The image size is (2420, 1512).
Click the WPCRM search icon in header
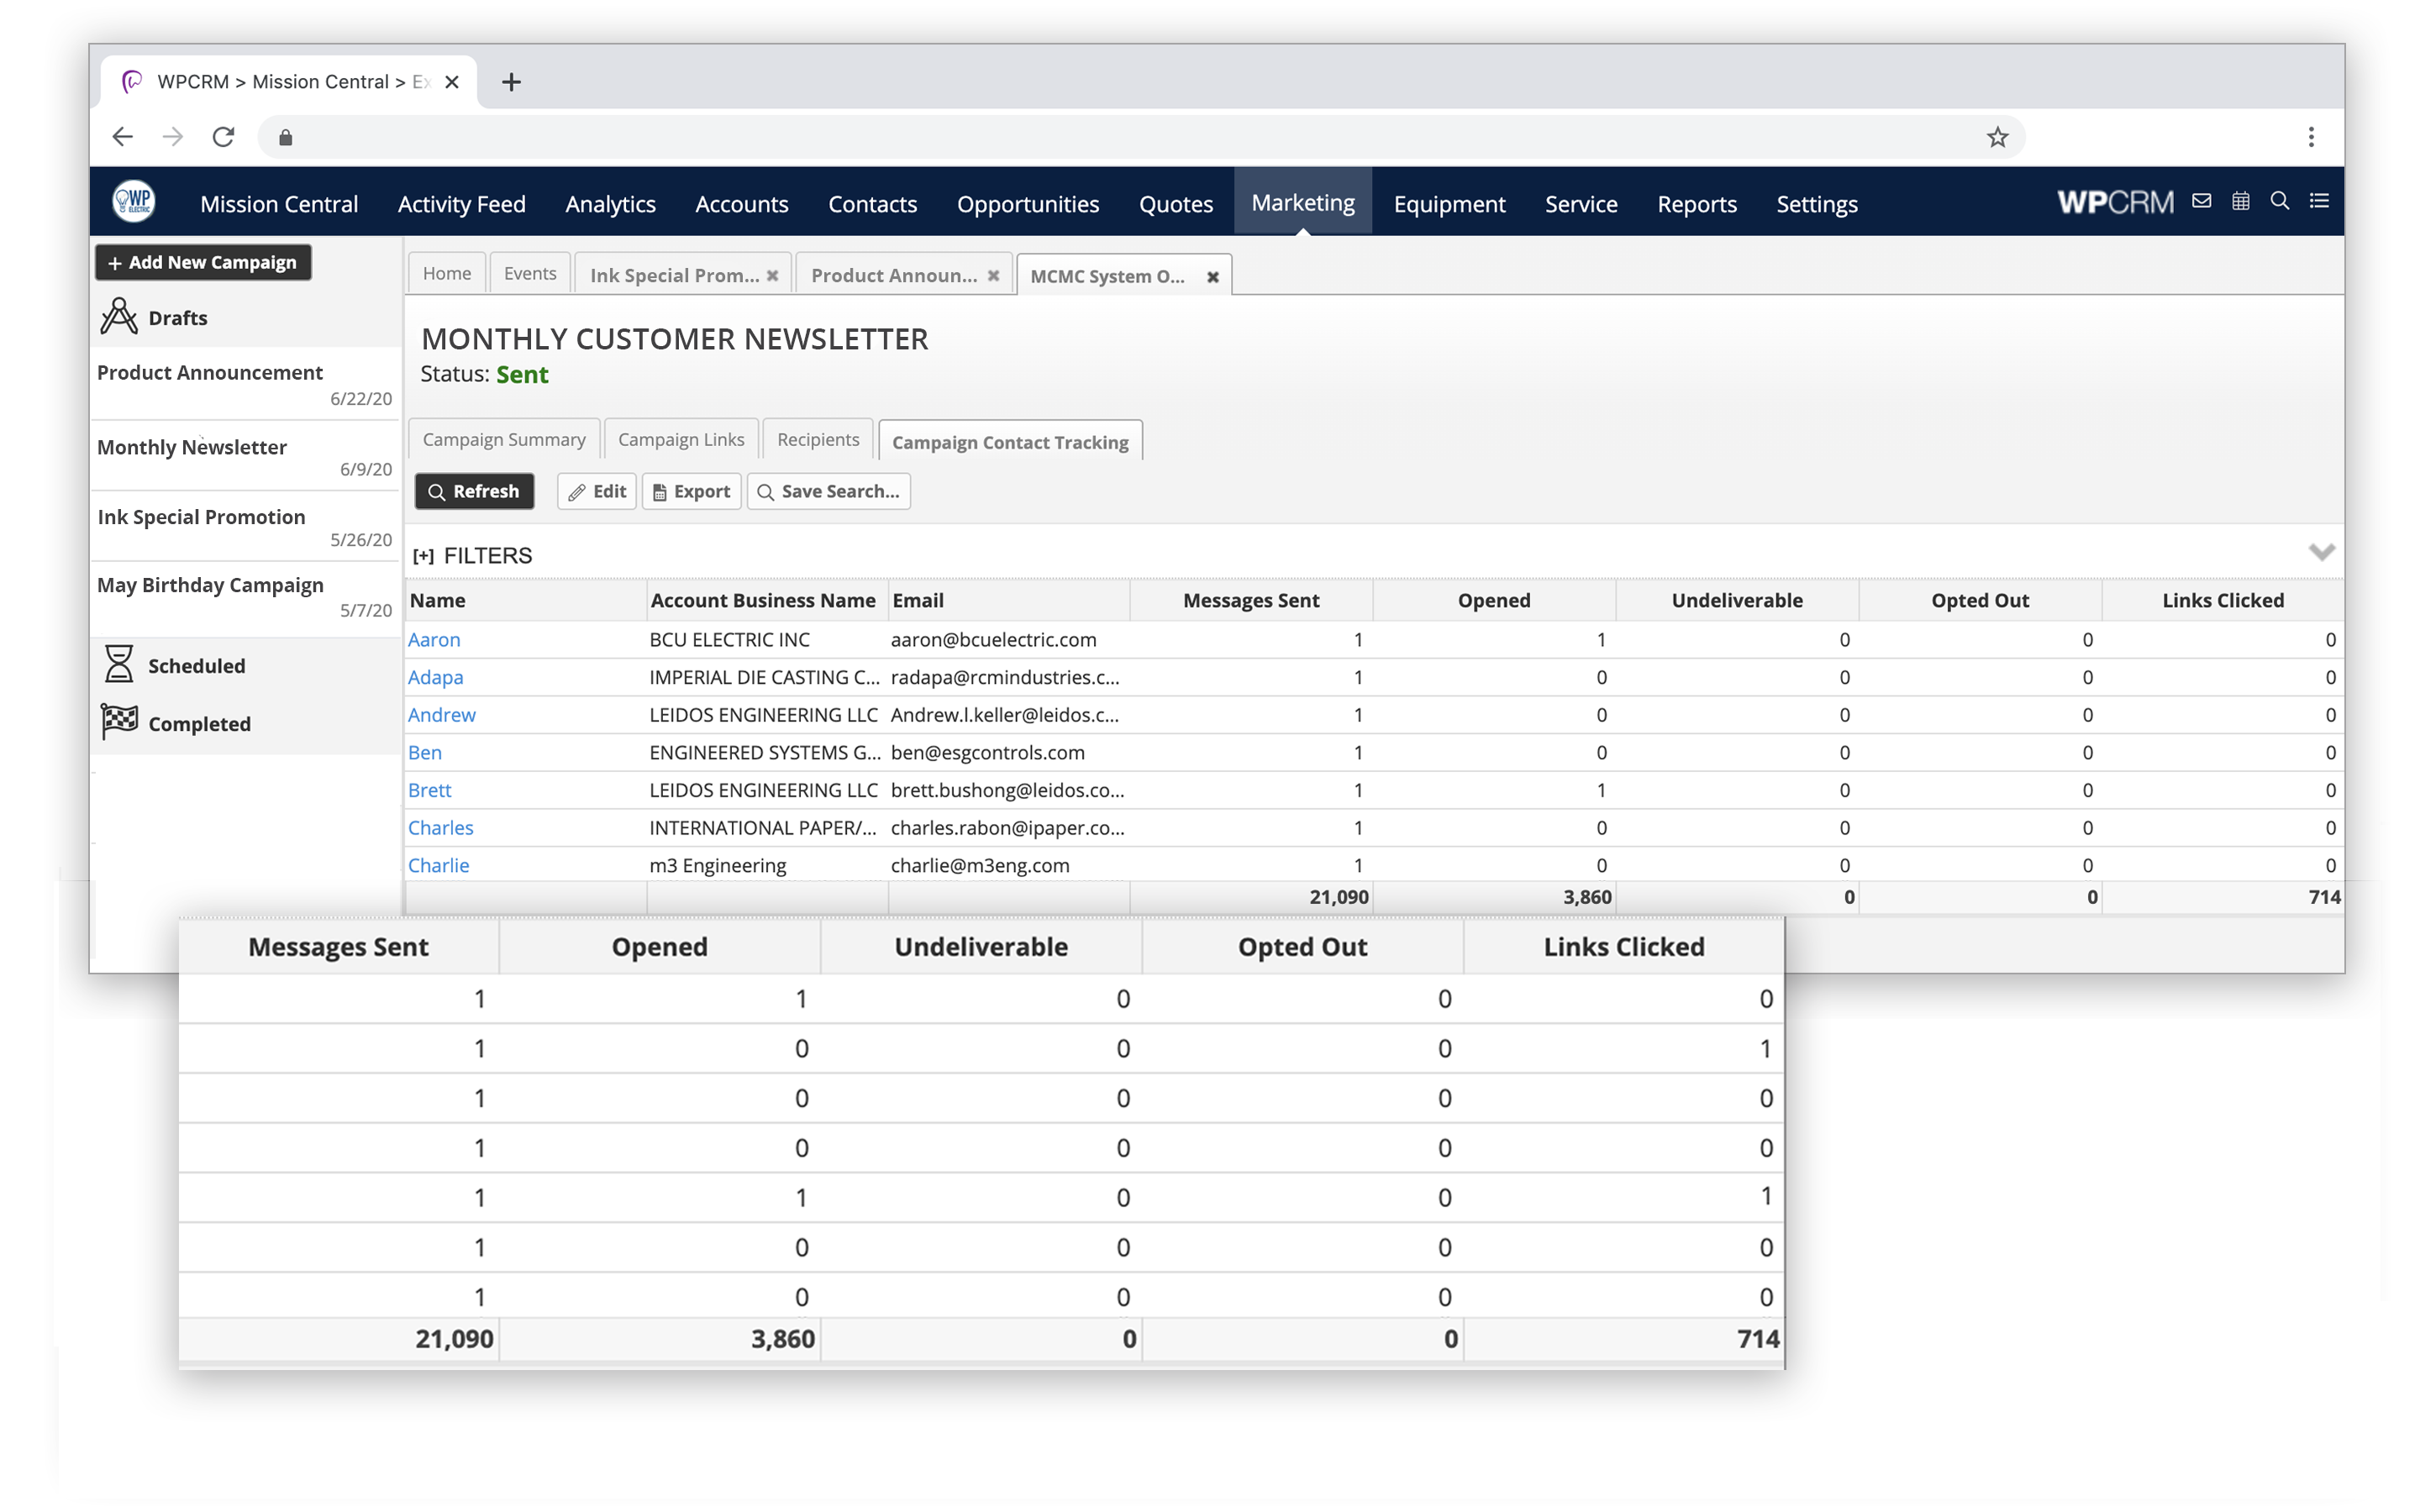(x=2279, y=198)
